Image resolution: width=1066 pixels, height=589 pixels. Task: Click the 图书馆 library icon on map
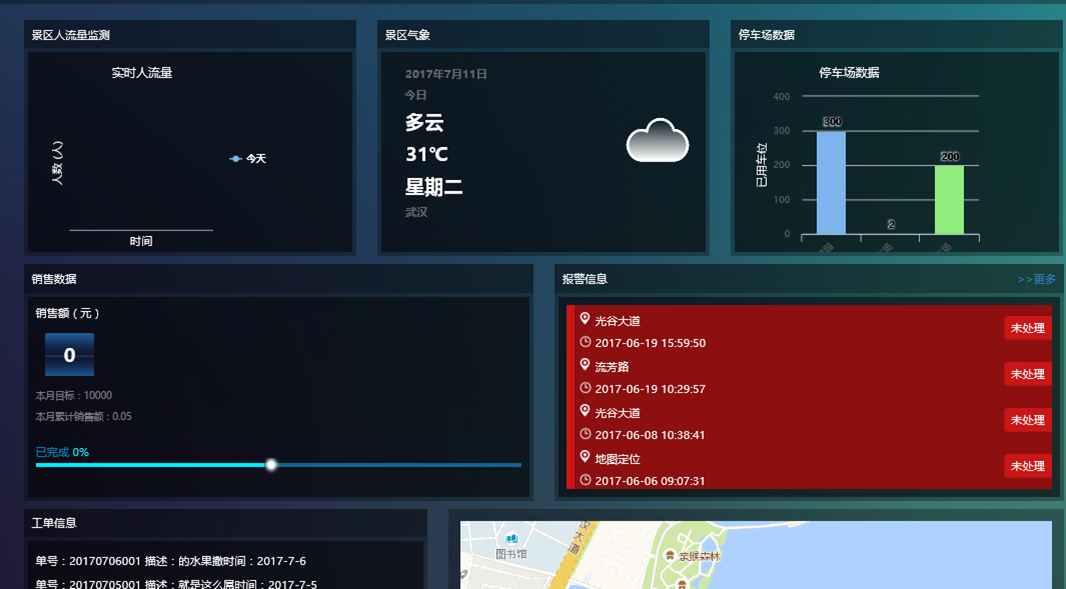point(511,539)
